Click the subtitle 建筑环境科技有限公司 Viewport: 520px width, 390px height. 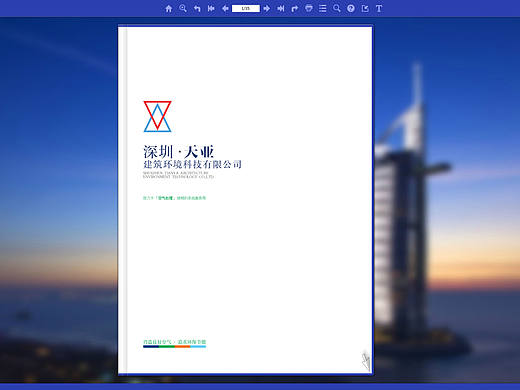coord(192,164)
